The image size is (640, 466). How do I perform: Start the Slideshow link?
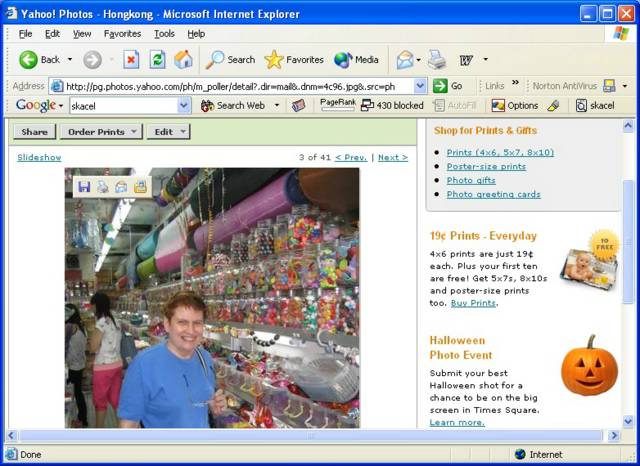point(39,158)
